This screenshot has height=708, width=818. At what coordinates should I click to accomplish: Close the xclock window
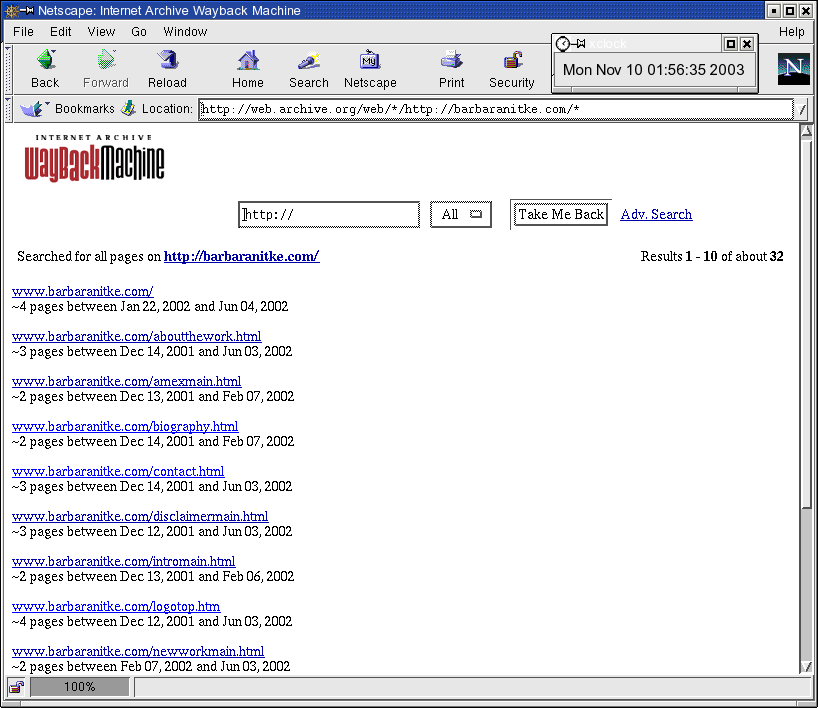click(x=747, y=44)
